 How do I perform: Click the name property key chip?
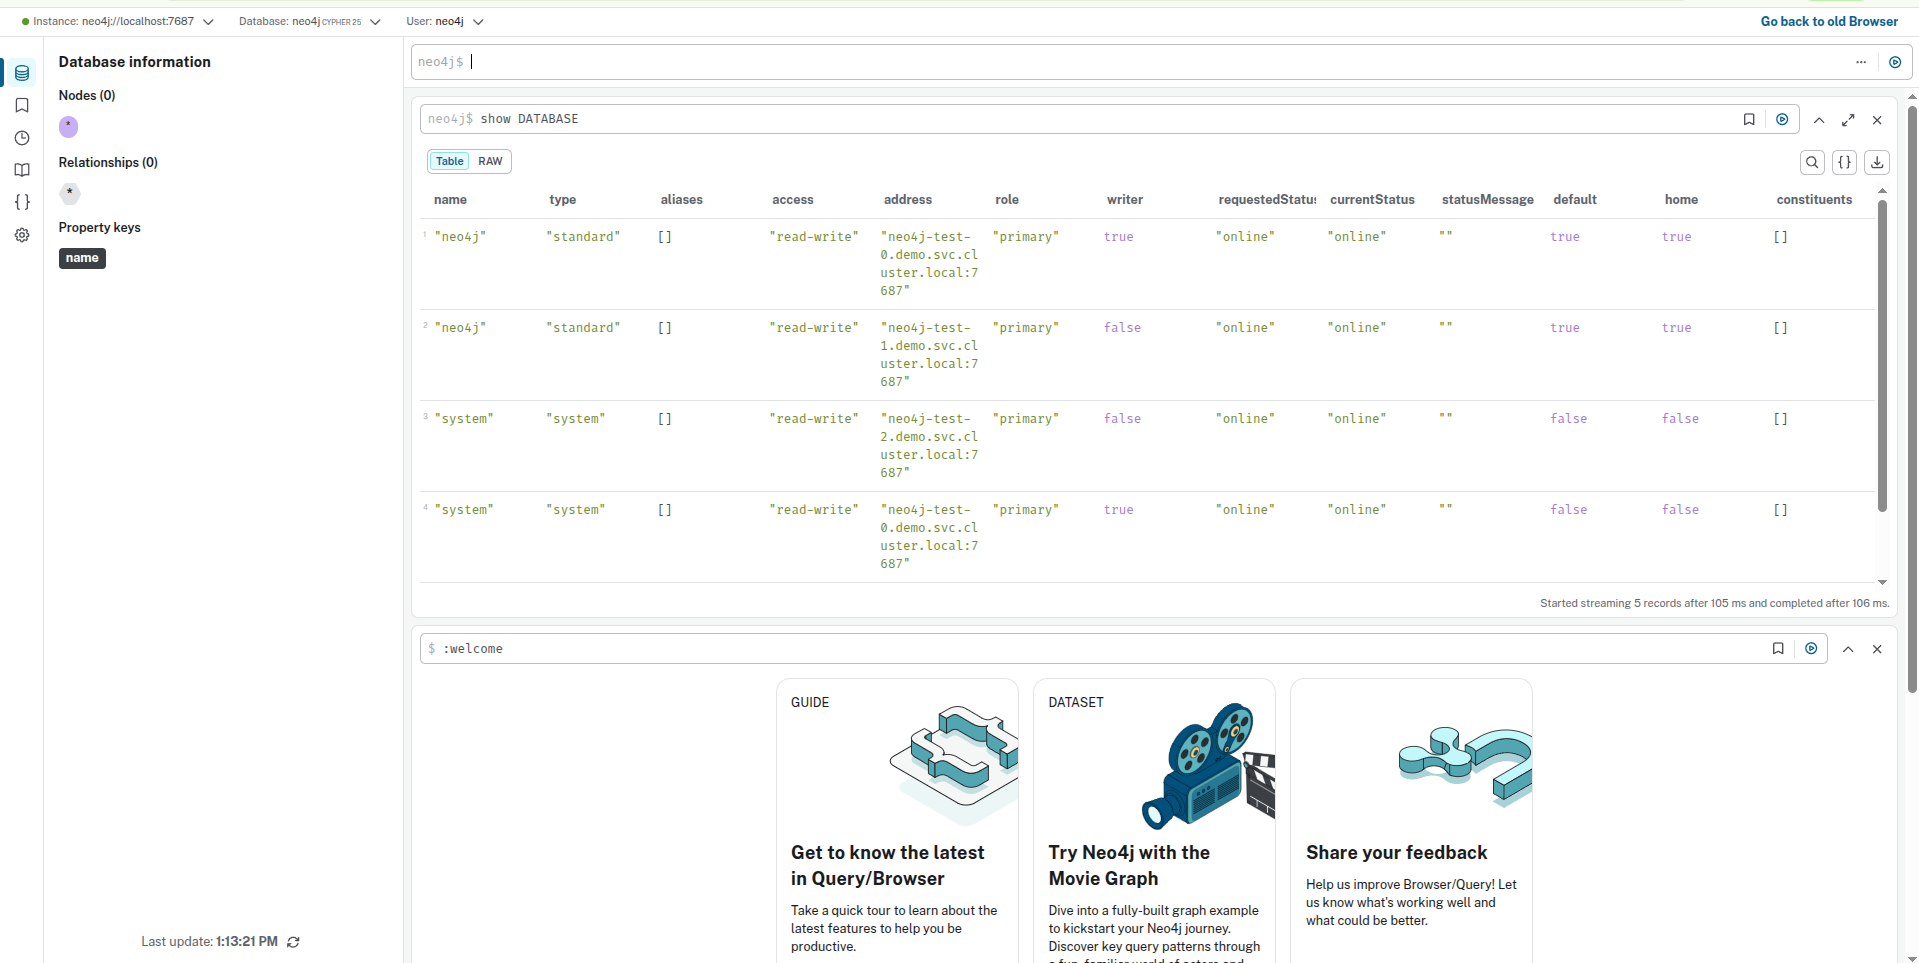[82, 258]
